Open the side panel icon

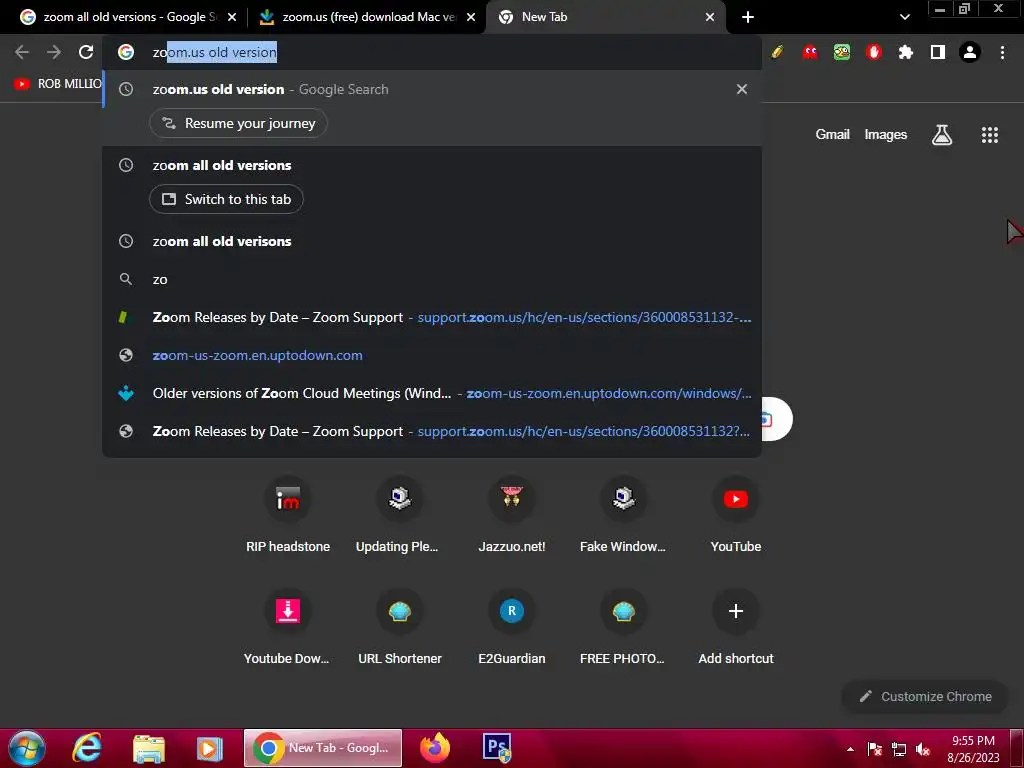[937, 52]
